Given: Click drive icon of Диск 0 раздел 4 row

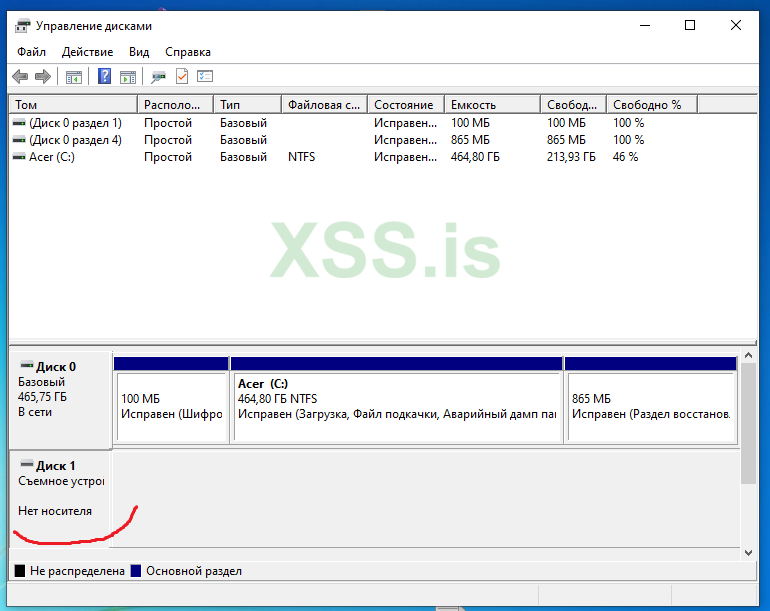Looking at the screenshot, I should pyautogui.click(x=19, y=139).
